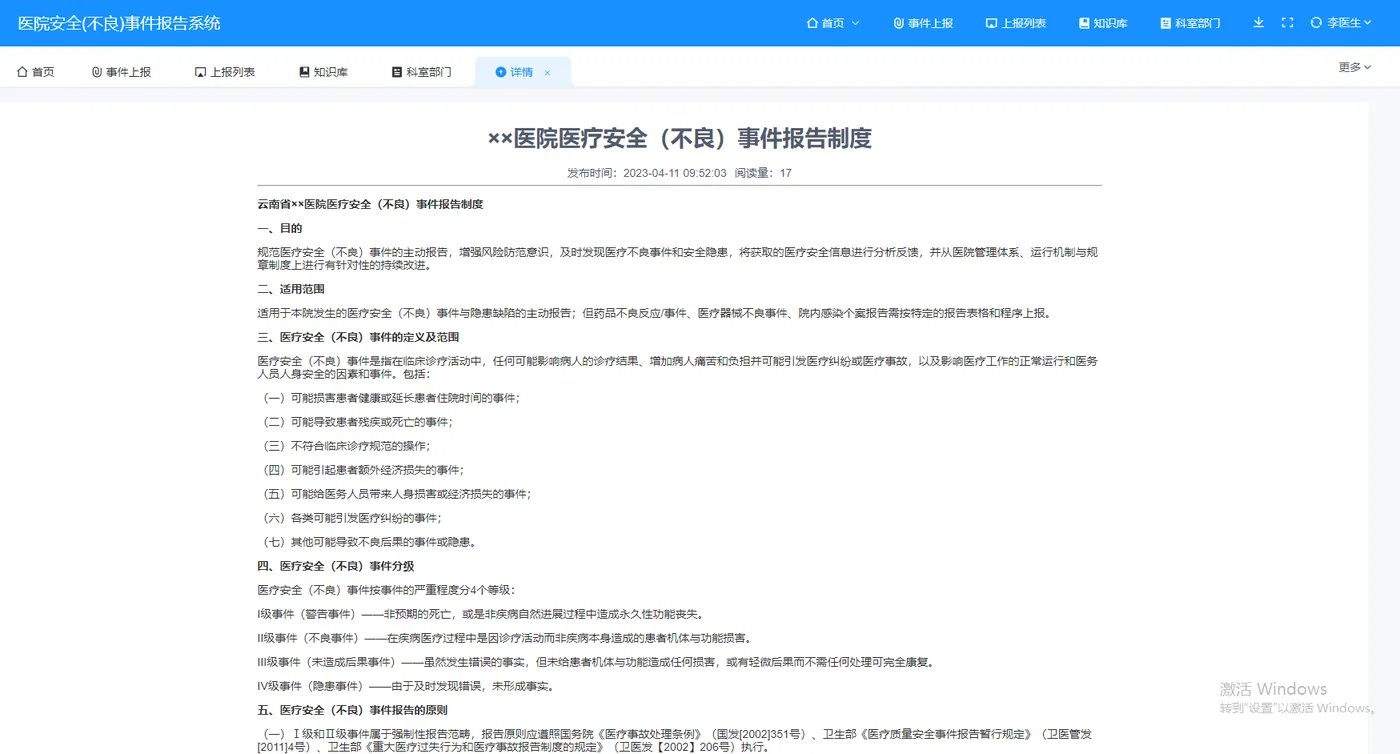Open 上报列表 in the blue header navigation
Image resolution: width=1400 pixels, height=754 pixels.
tap(1016, 23)
